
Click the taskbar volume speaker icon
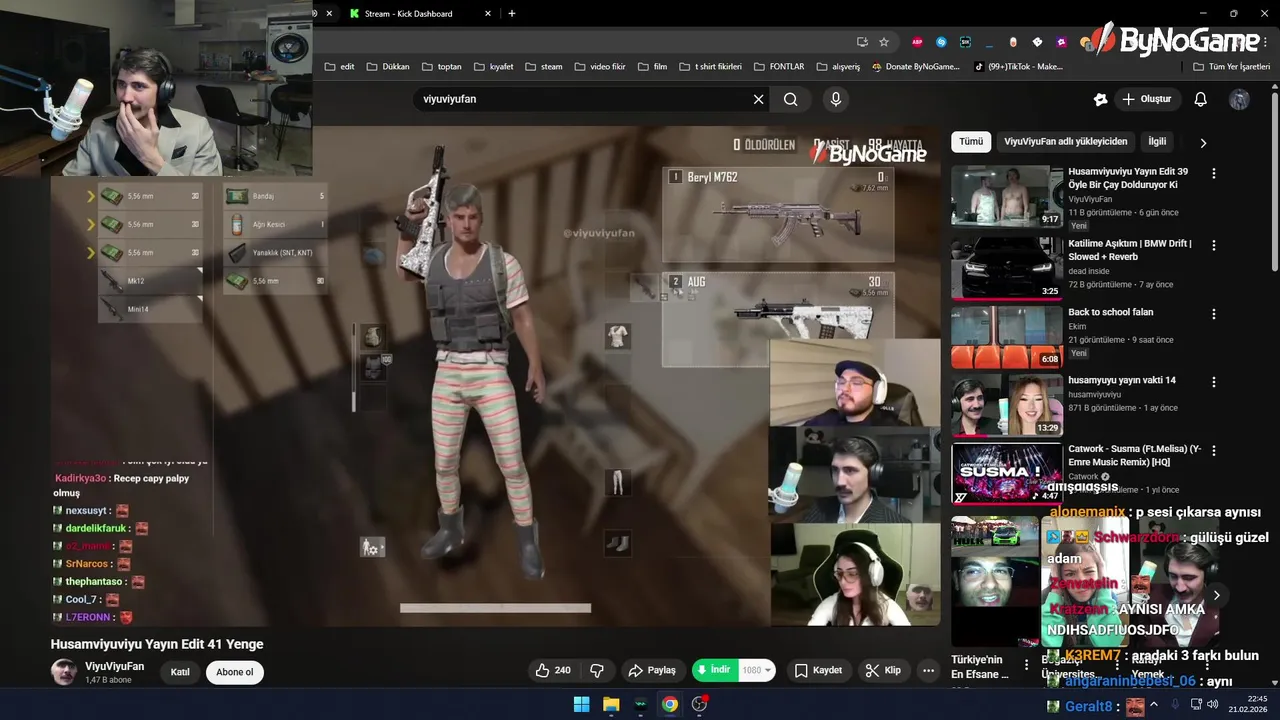pos(1212,704)
